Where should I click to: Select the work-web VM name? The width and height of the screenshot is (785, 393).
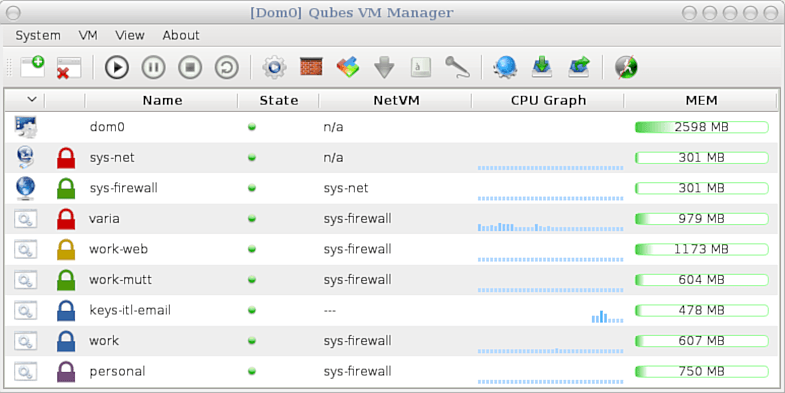pyautogui.click(x=119, y=249)
